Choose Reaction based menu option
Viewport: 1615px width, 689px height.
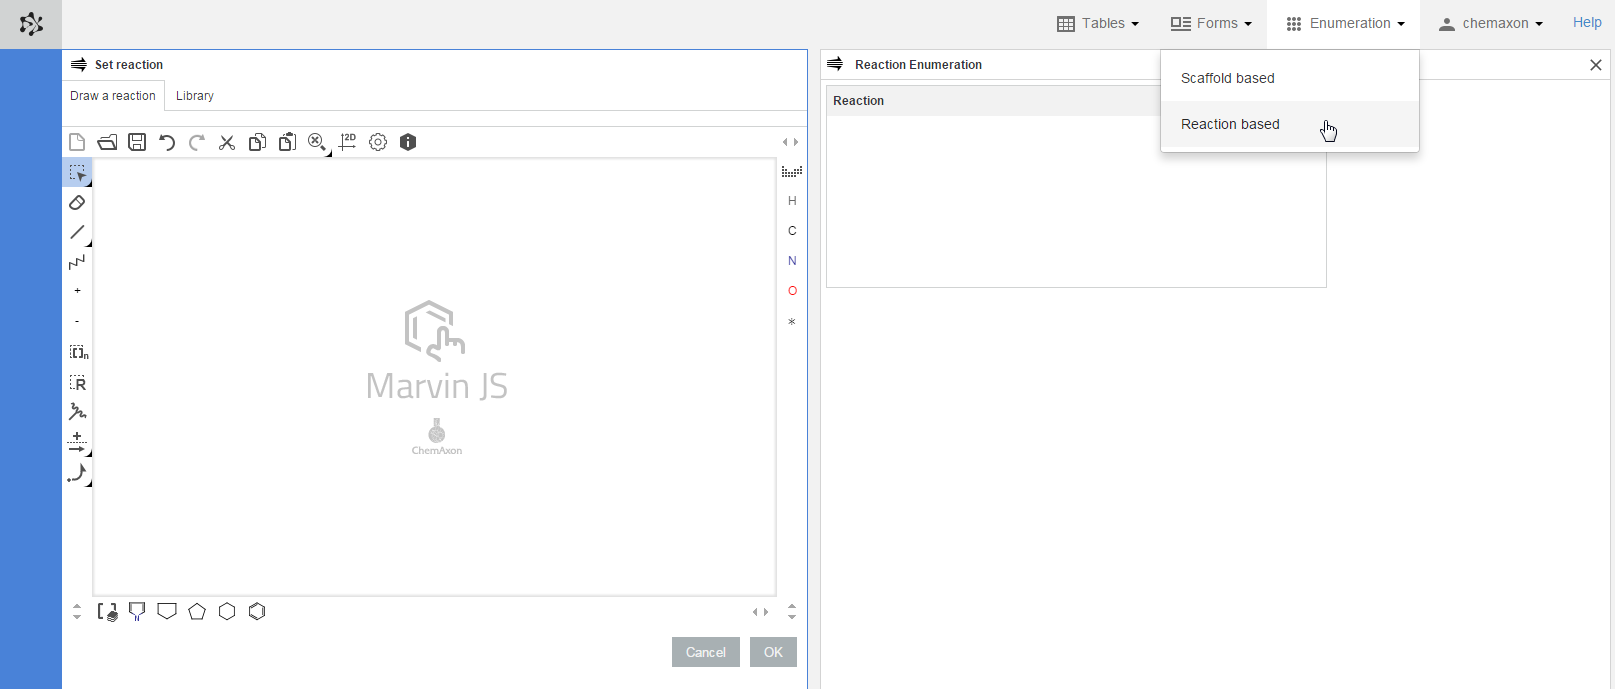[1230, 124]
